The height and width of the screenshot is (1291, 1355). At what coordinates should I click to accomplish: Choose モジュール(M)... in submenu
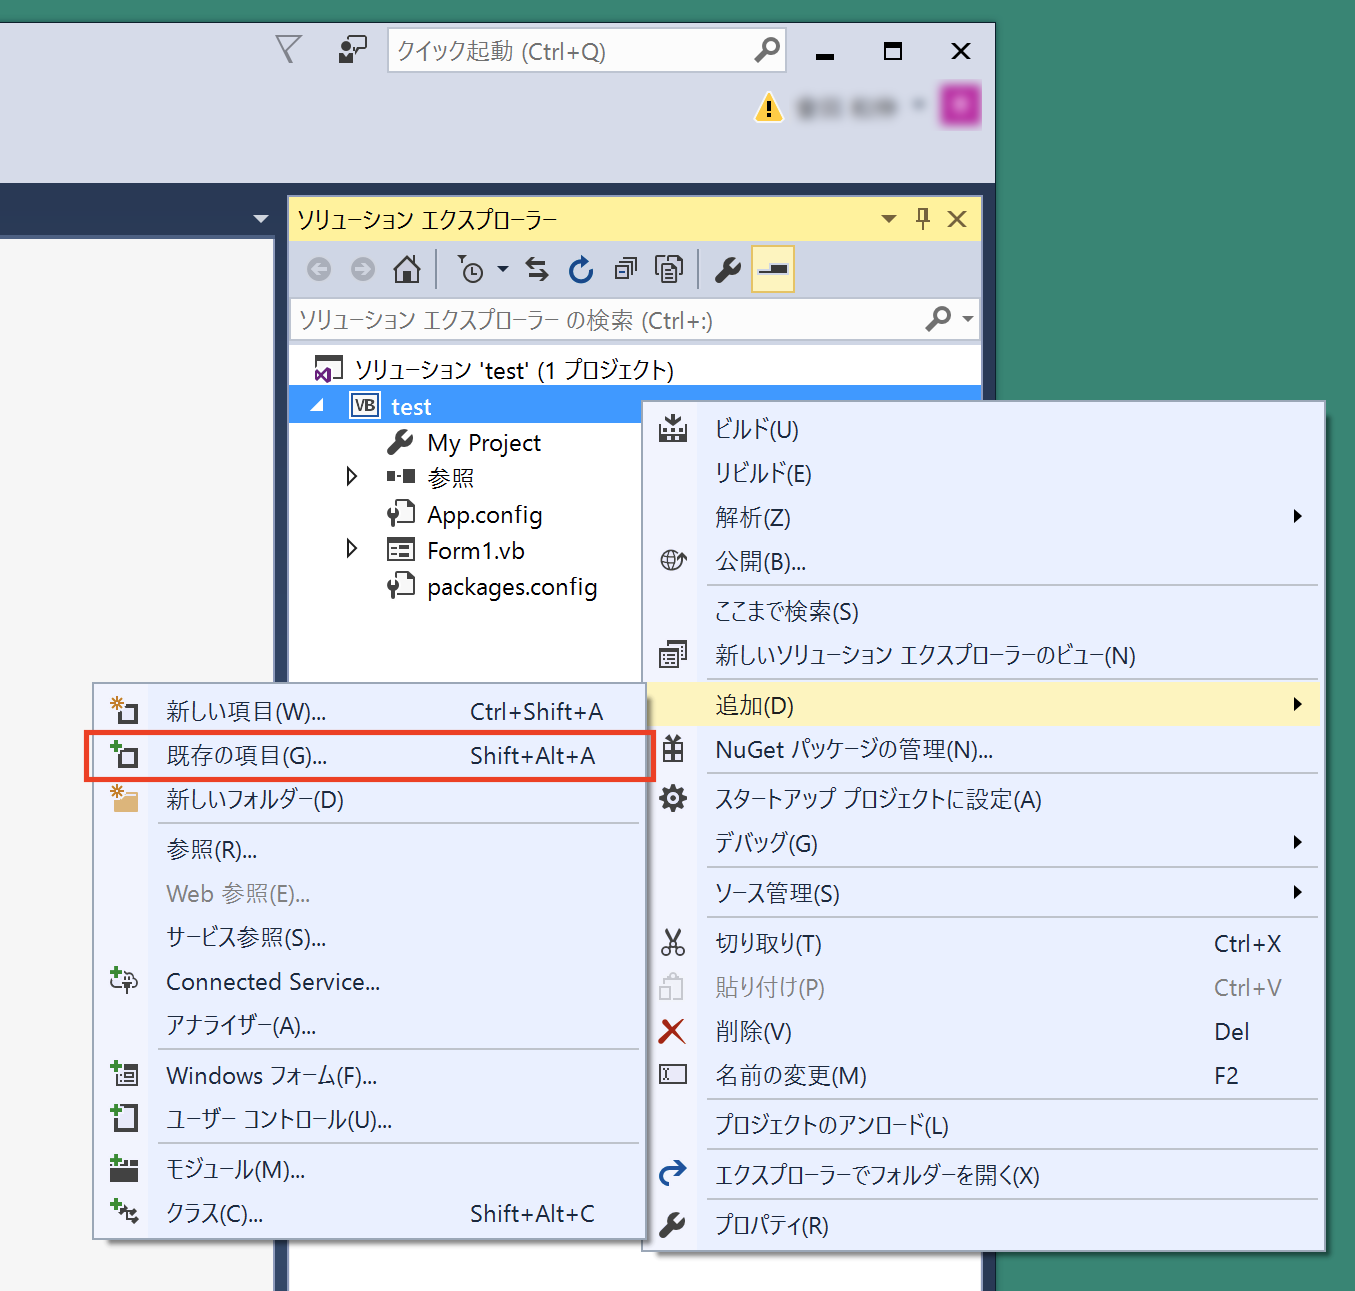(x=370, y=1169)
